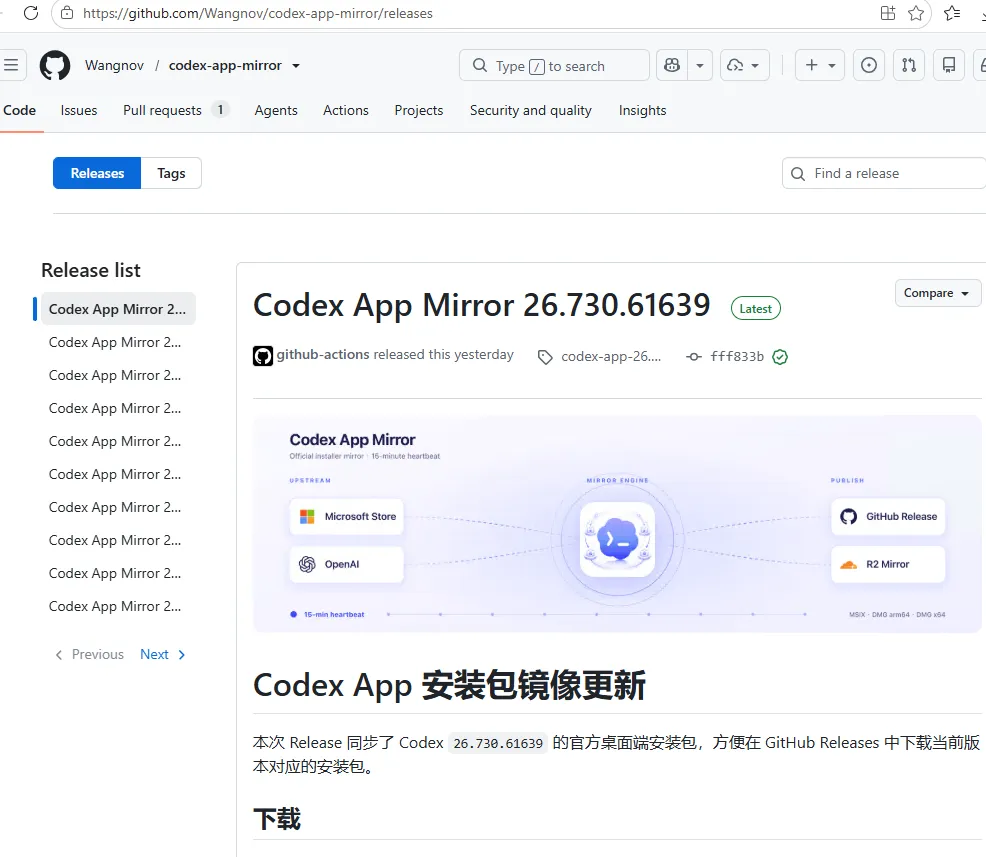Click the github-actions avatar icon
This screenshot has height=857, width=986.
(263, 356)
